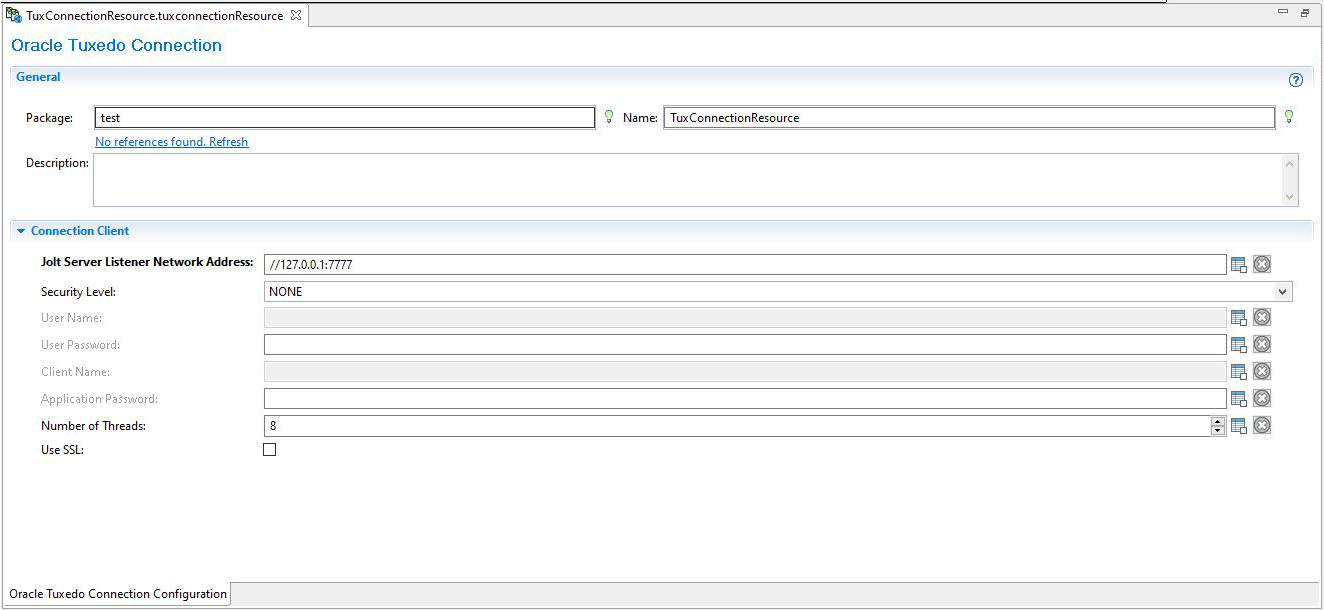The height and width of the screenshot is (610, 1324).
Task: Open module property picker for Jolt Server Listener Network Address
Action: click(1239, 264)
